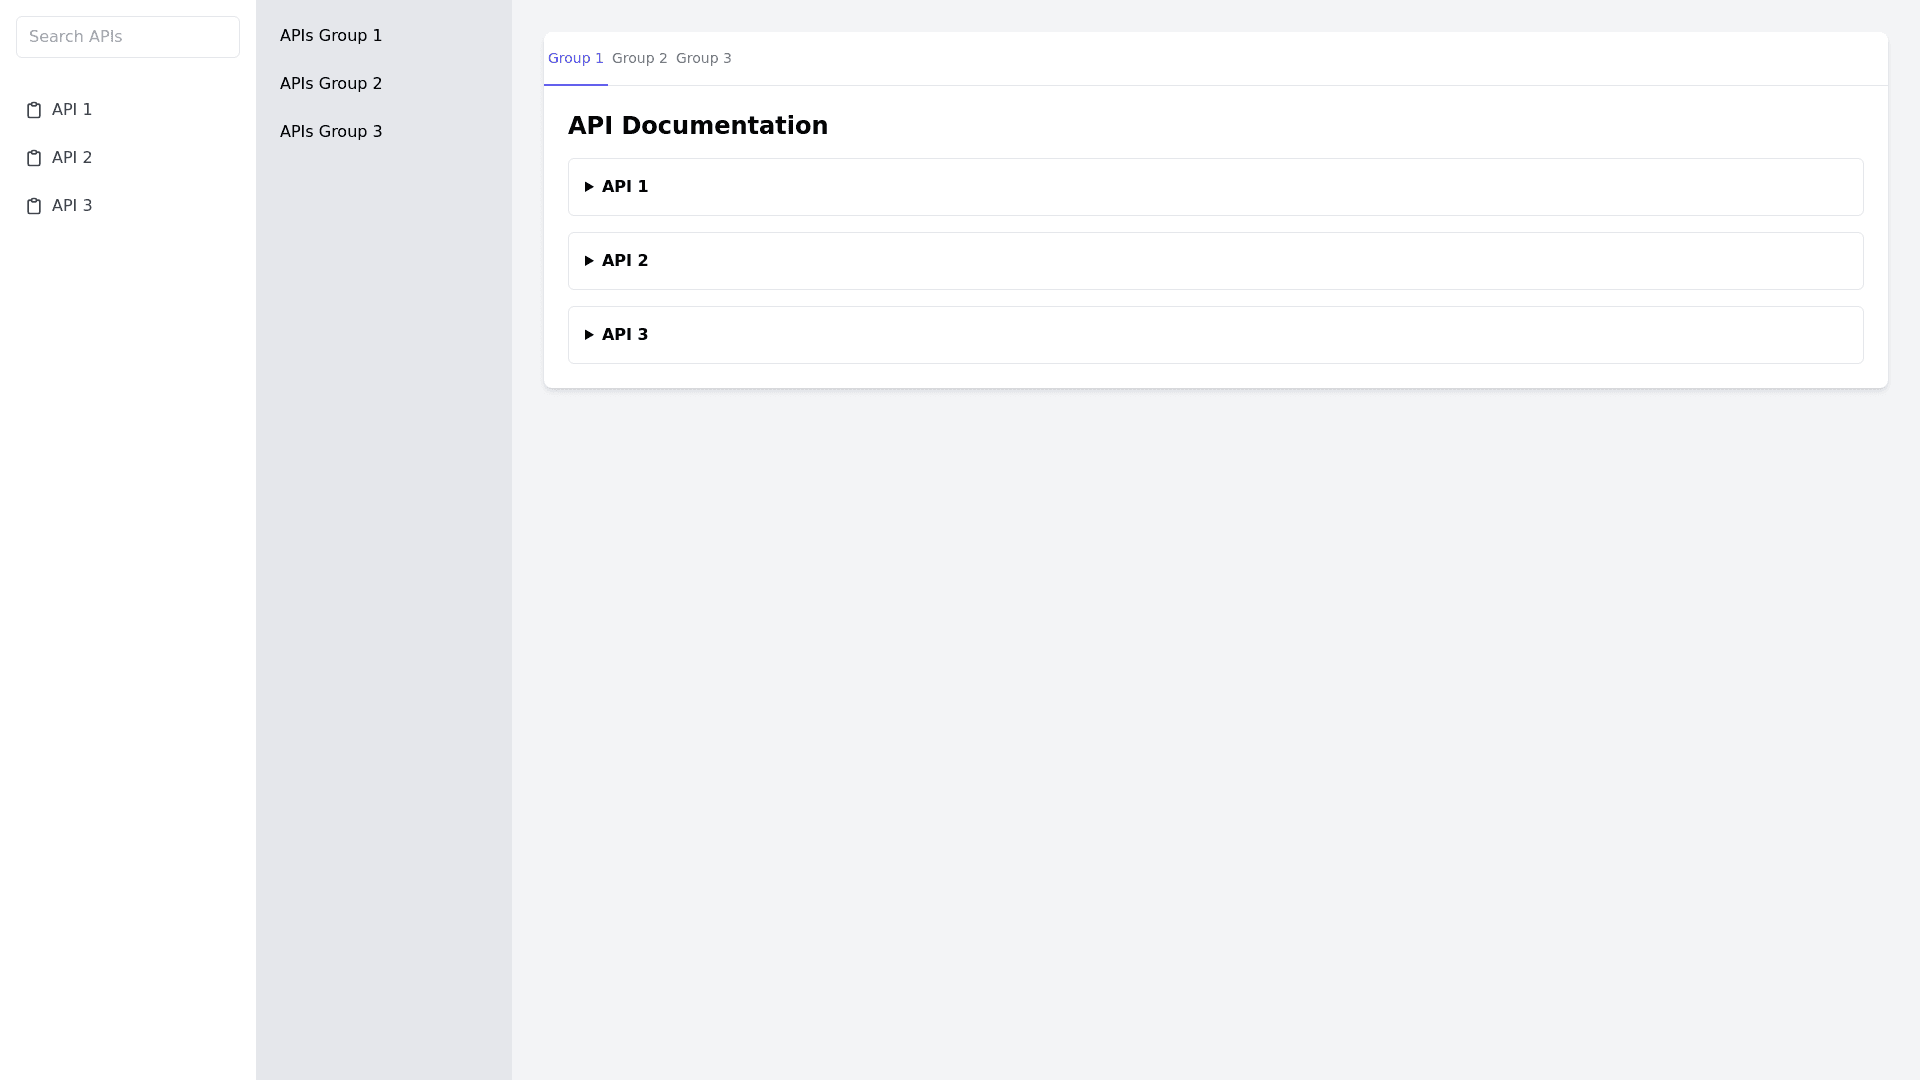1920x1080 pixels.
Task: Open the API 3 link in left sidebar
Action: pos(72,206)
